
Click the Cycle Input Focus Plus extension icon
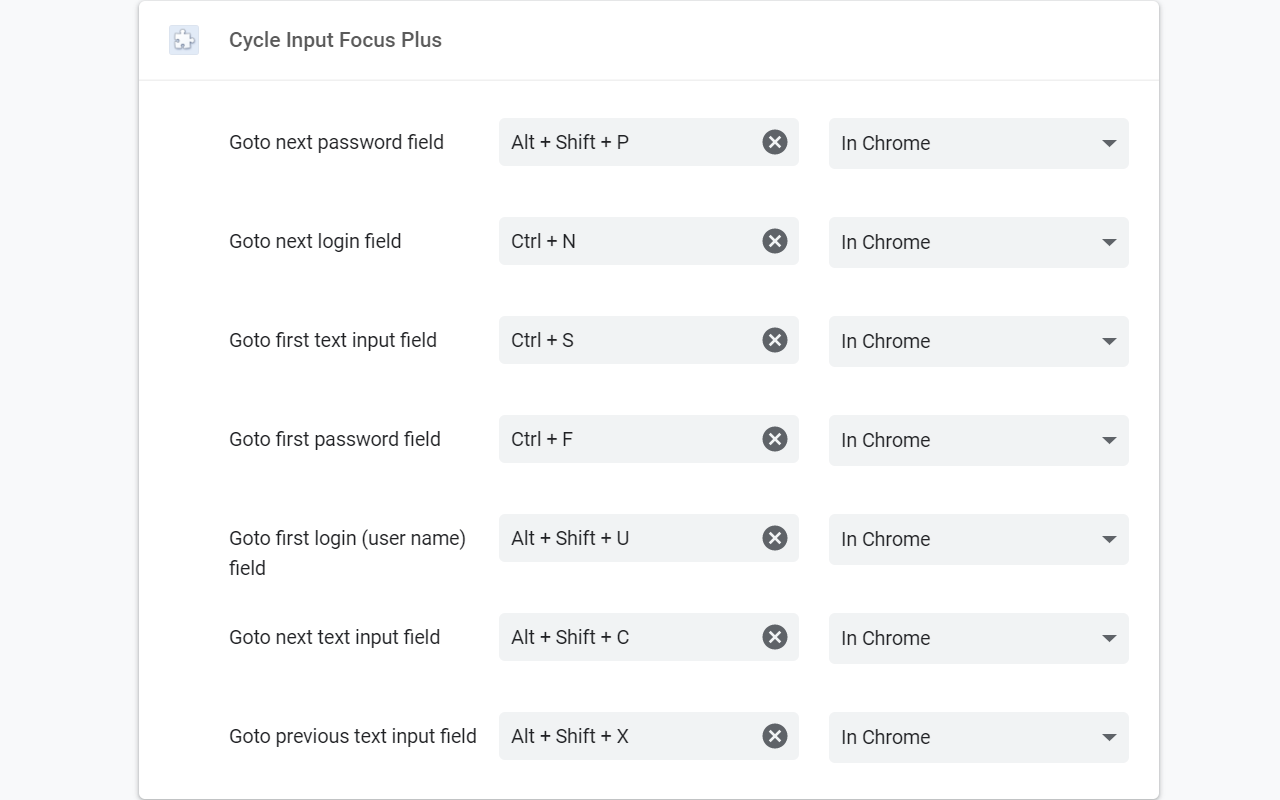tap(184, 40)
